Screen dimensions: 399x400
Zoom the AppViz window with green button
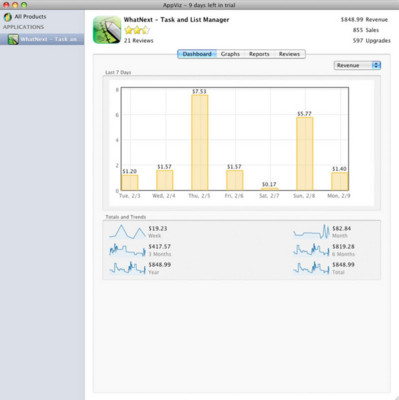24,5
